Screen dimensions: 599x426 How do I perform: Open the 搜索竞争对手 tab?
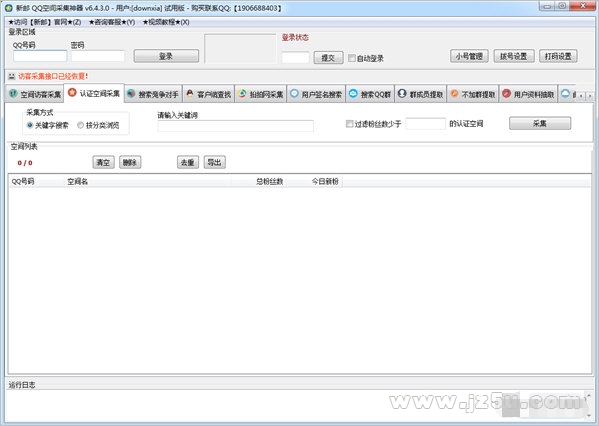[x=153, y=94]
